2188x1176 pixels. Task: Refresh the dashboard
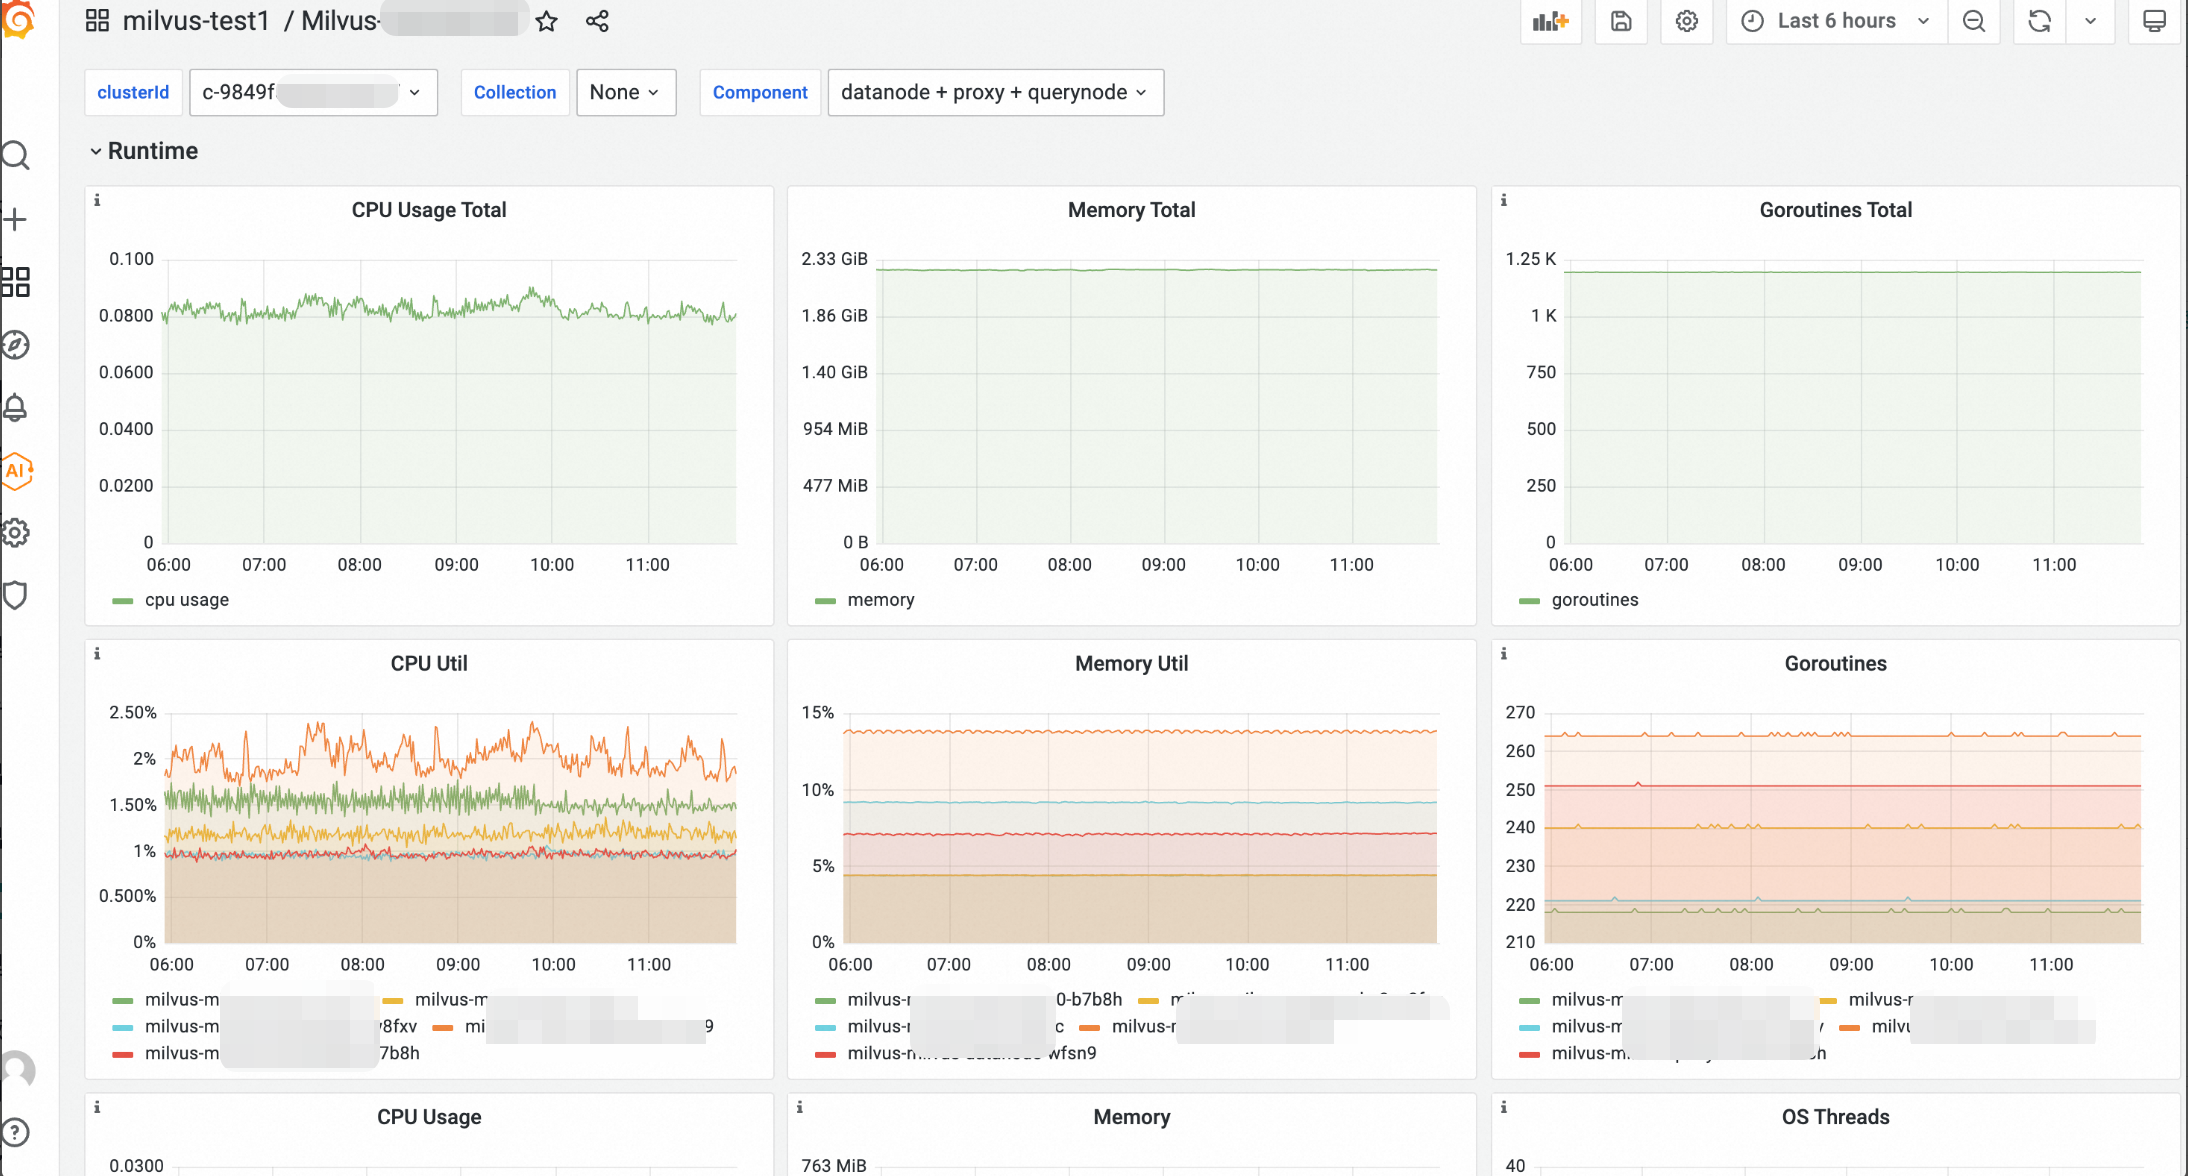pos(2039,21)
